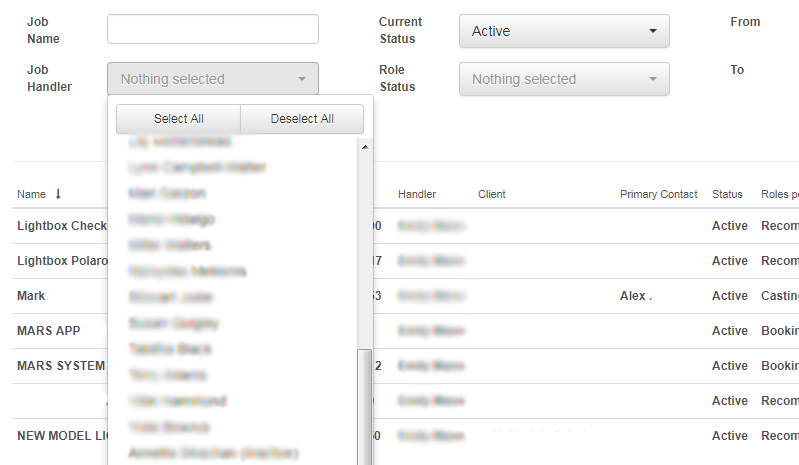This screenshot has height=465, width=799.
Task: Select the MARS SYSTEM job row
Action: coord(60,366)
